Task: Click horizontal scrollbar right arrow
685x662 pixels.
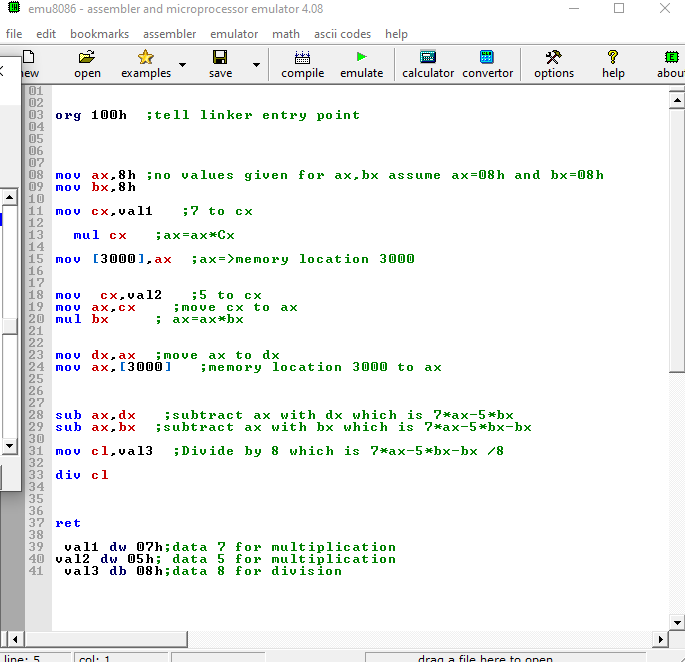Action: [x=661, y=640]
